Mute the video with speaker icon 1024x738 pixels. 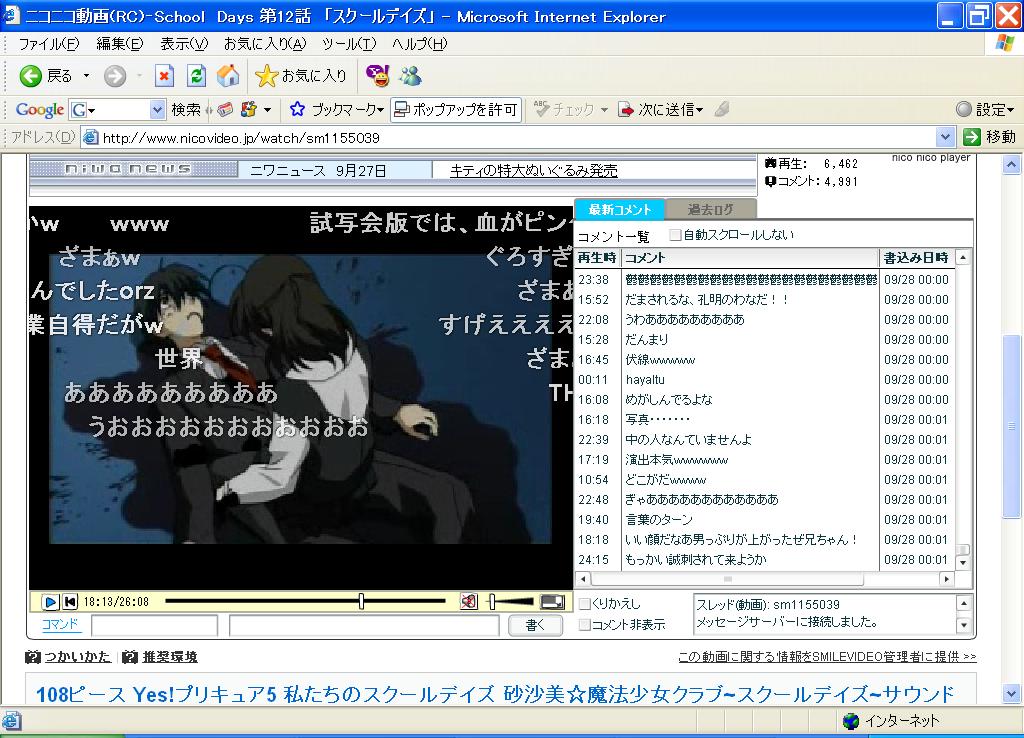point(468,602)
